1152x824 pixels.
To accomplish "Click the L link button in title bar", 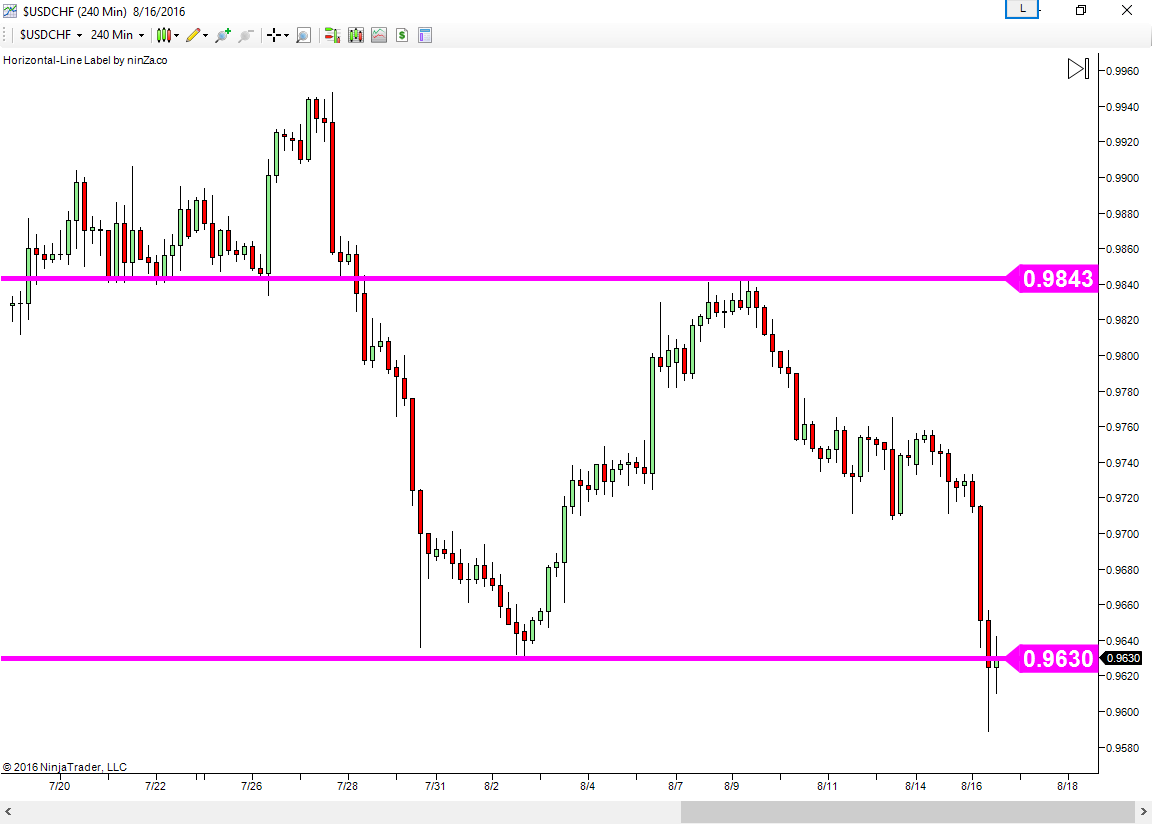I will [1022, 9].
